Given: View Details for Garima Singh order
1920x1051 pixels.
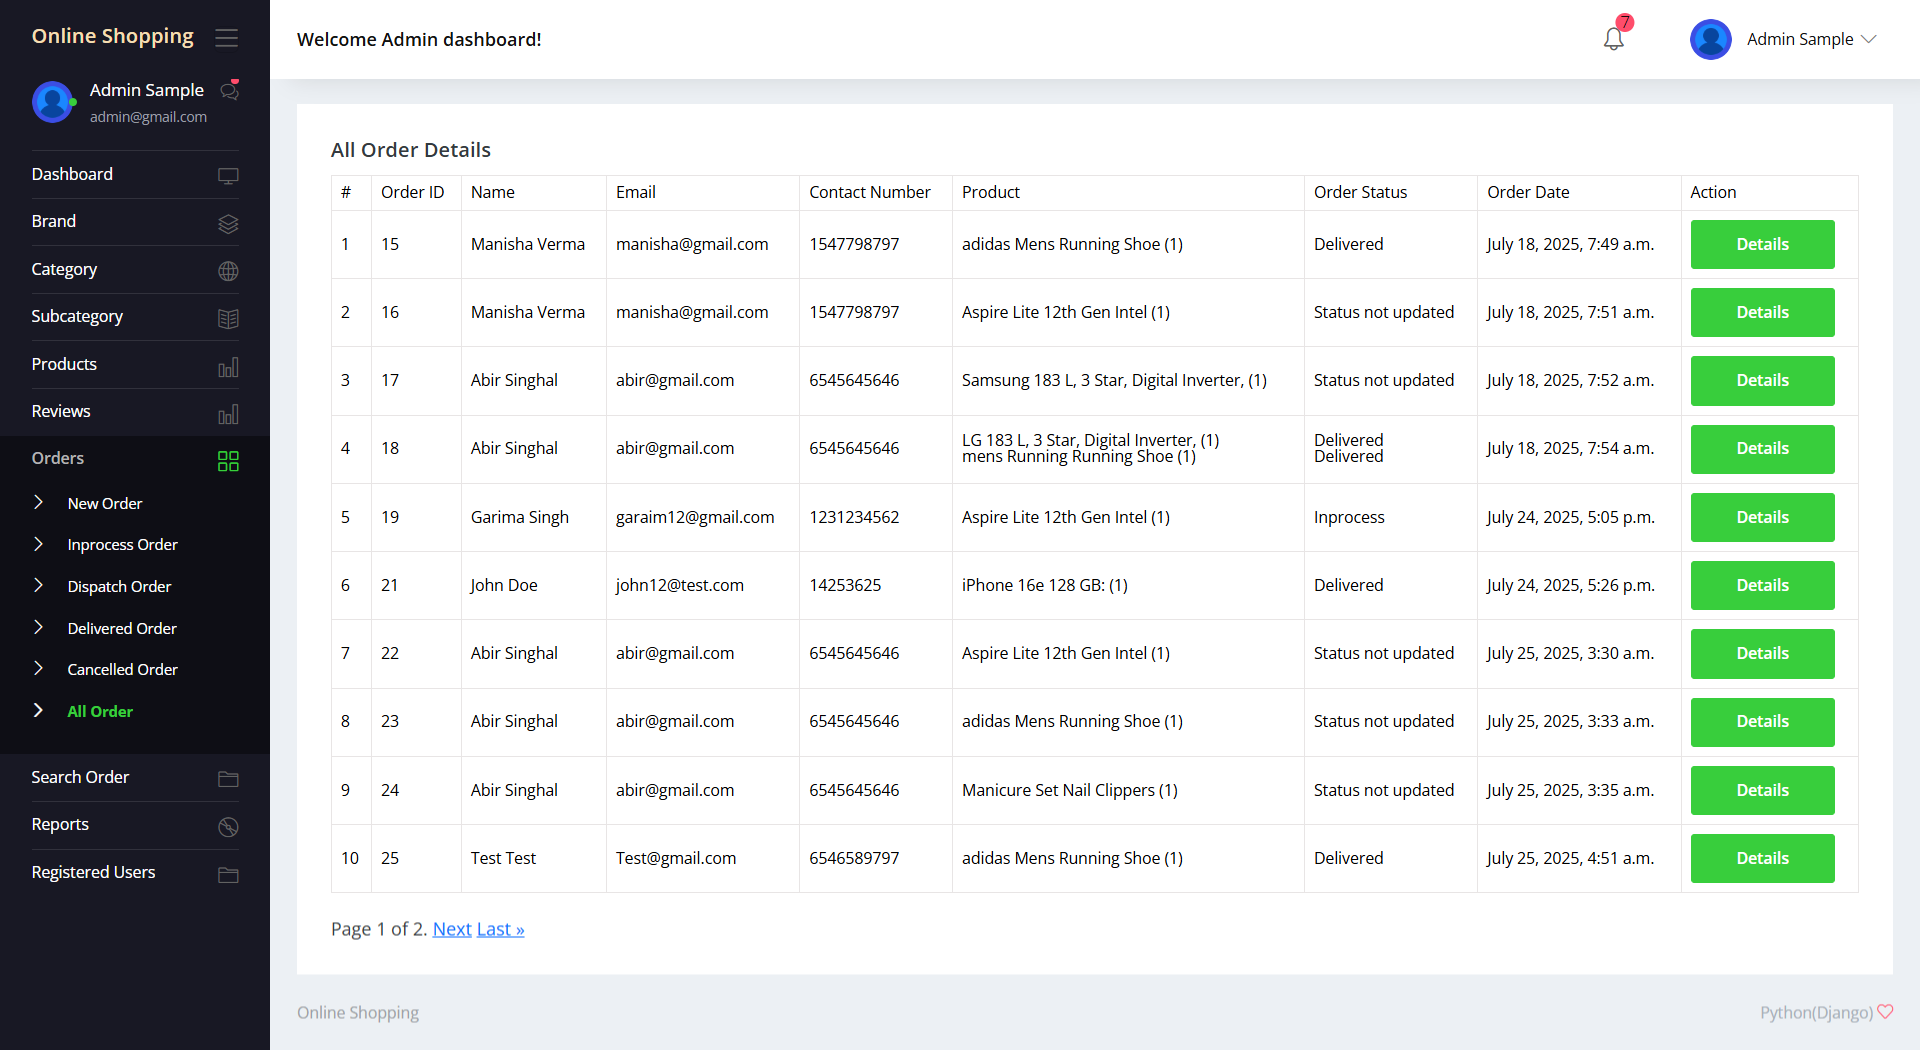Looking at the screenshot, I should click(x=1762, y=517).
